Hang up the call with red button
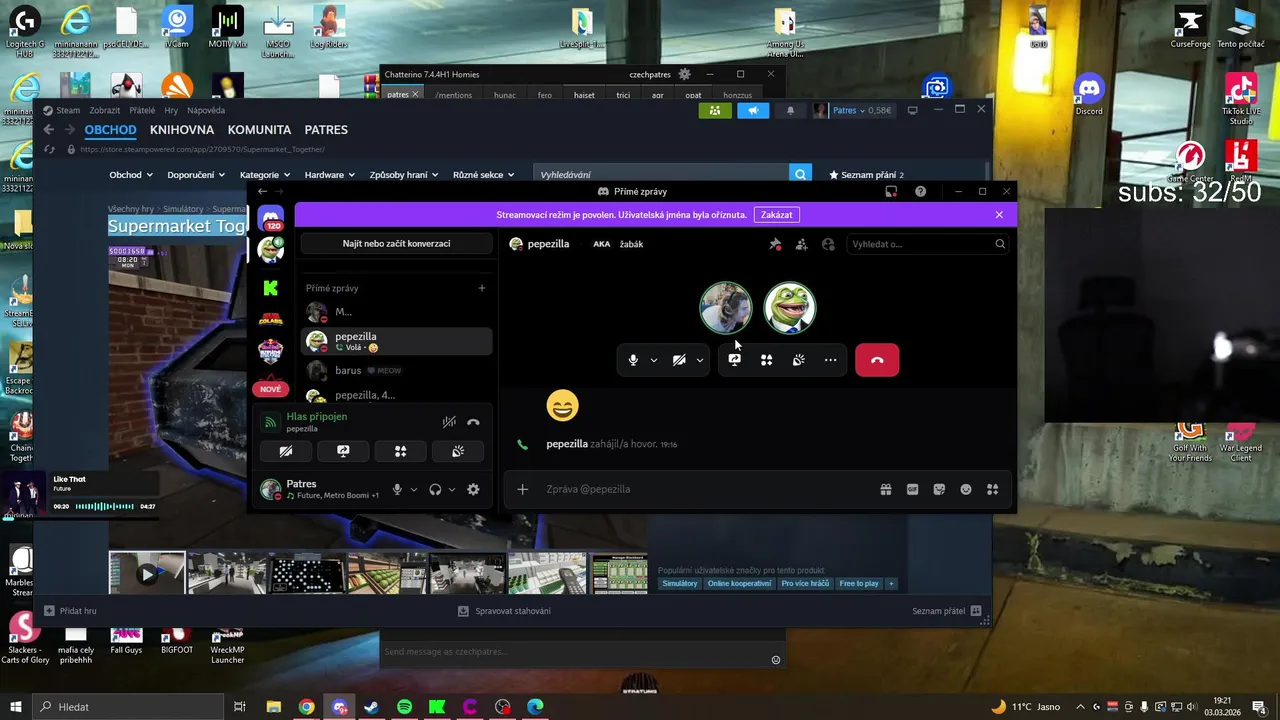The width and height of the screenshot is (1280, 720). [877, 360]
